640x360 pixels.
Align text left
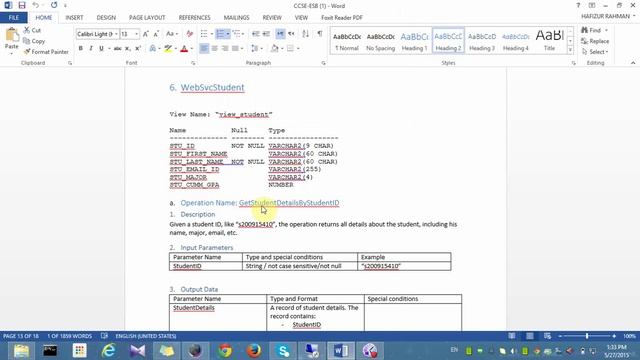coord(204,49)
